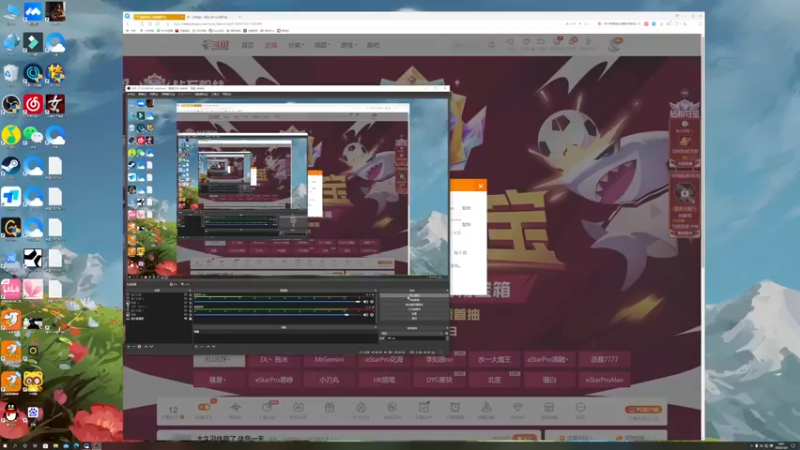The height and width of the screenshot is (450, 800).
Task: Click the search icon in Douyu header
Action: click(x=491, y=45)
